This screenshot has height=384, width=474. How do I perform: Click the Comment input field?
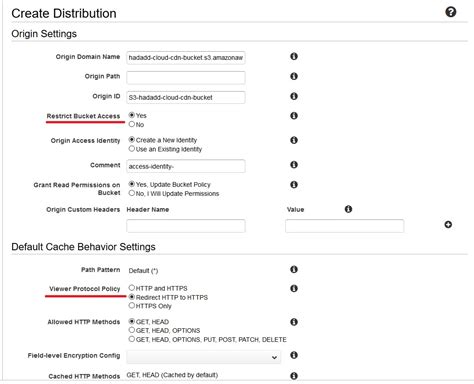coord(186,166)
